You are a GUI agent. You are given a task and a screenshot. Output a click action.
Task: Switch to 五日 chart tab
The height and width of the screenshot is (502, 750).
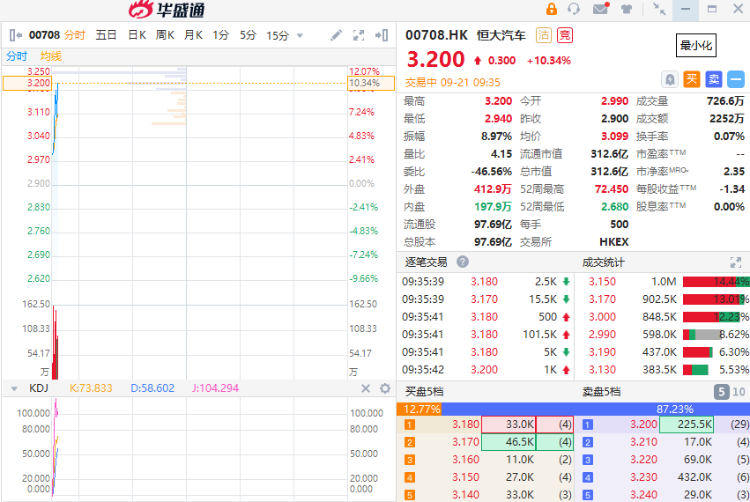point(106,35)
